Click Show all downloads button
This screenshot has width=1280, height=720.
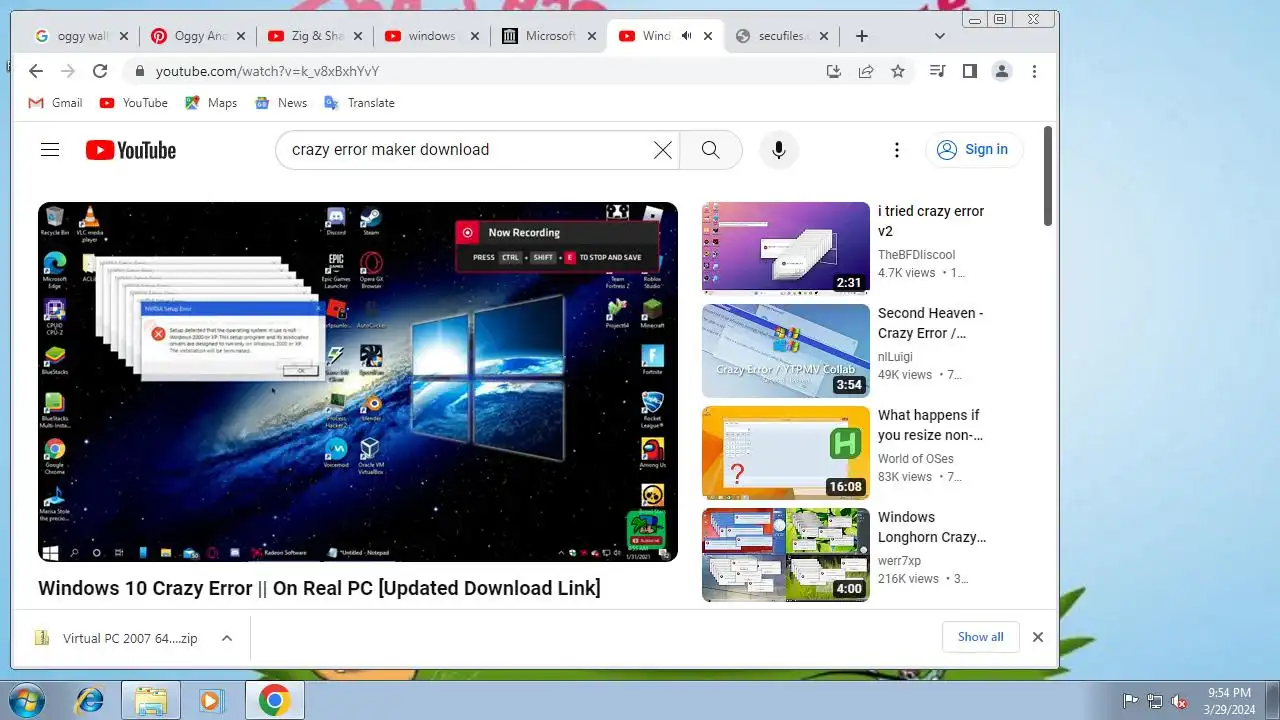[980, 637]
